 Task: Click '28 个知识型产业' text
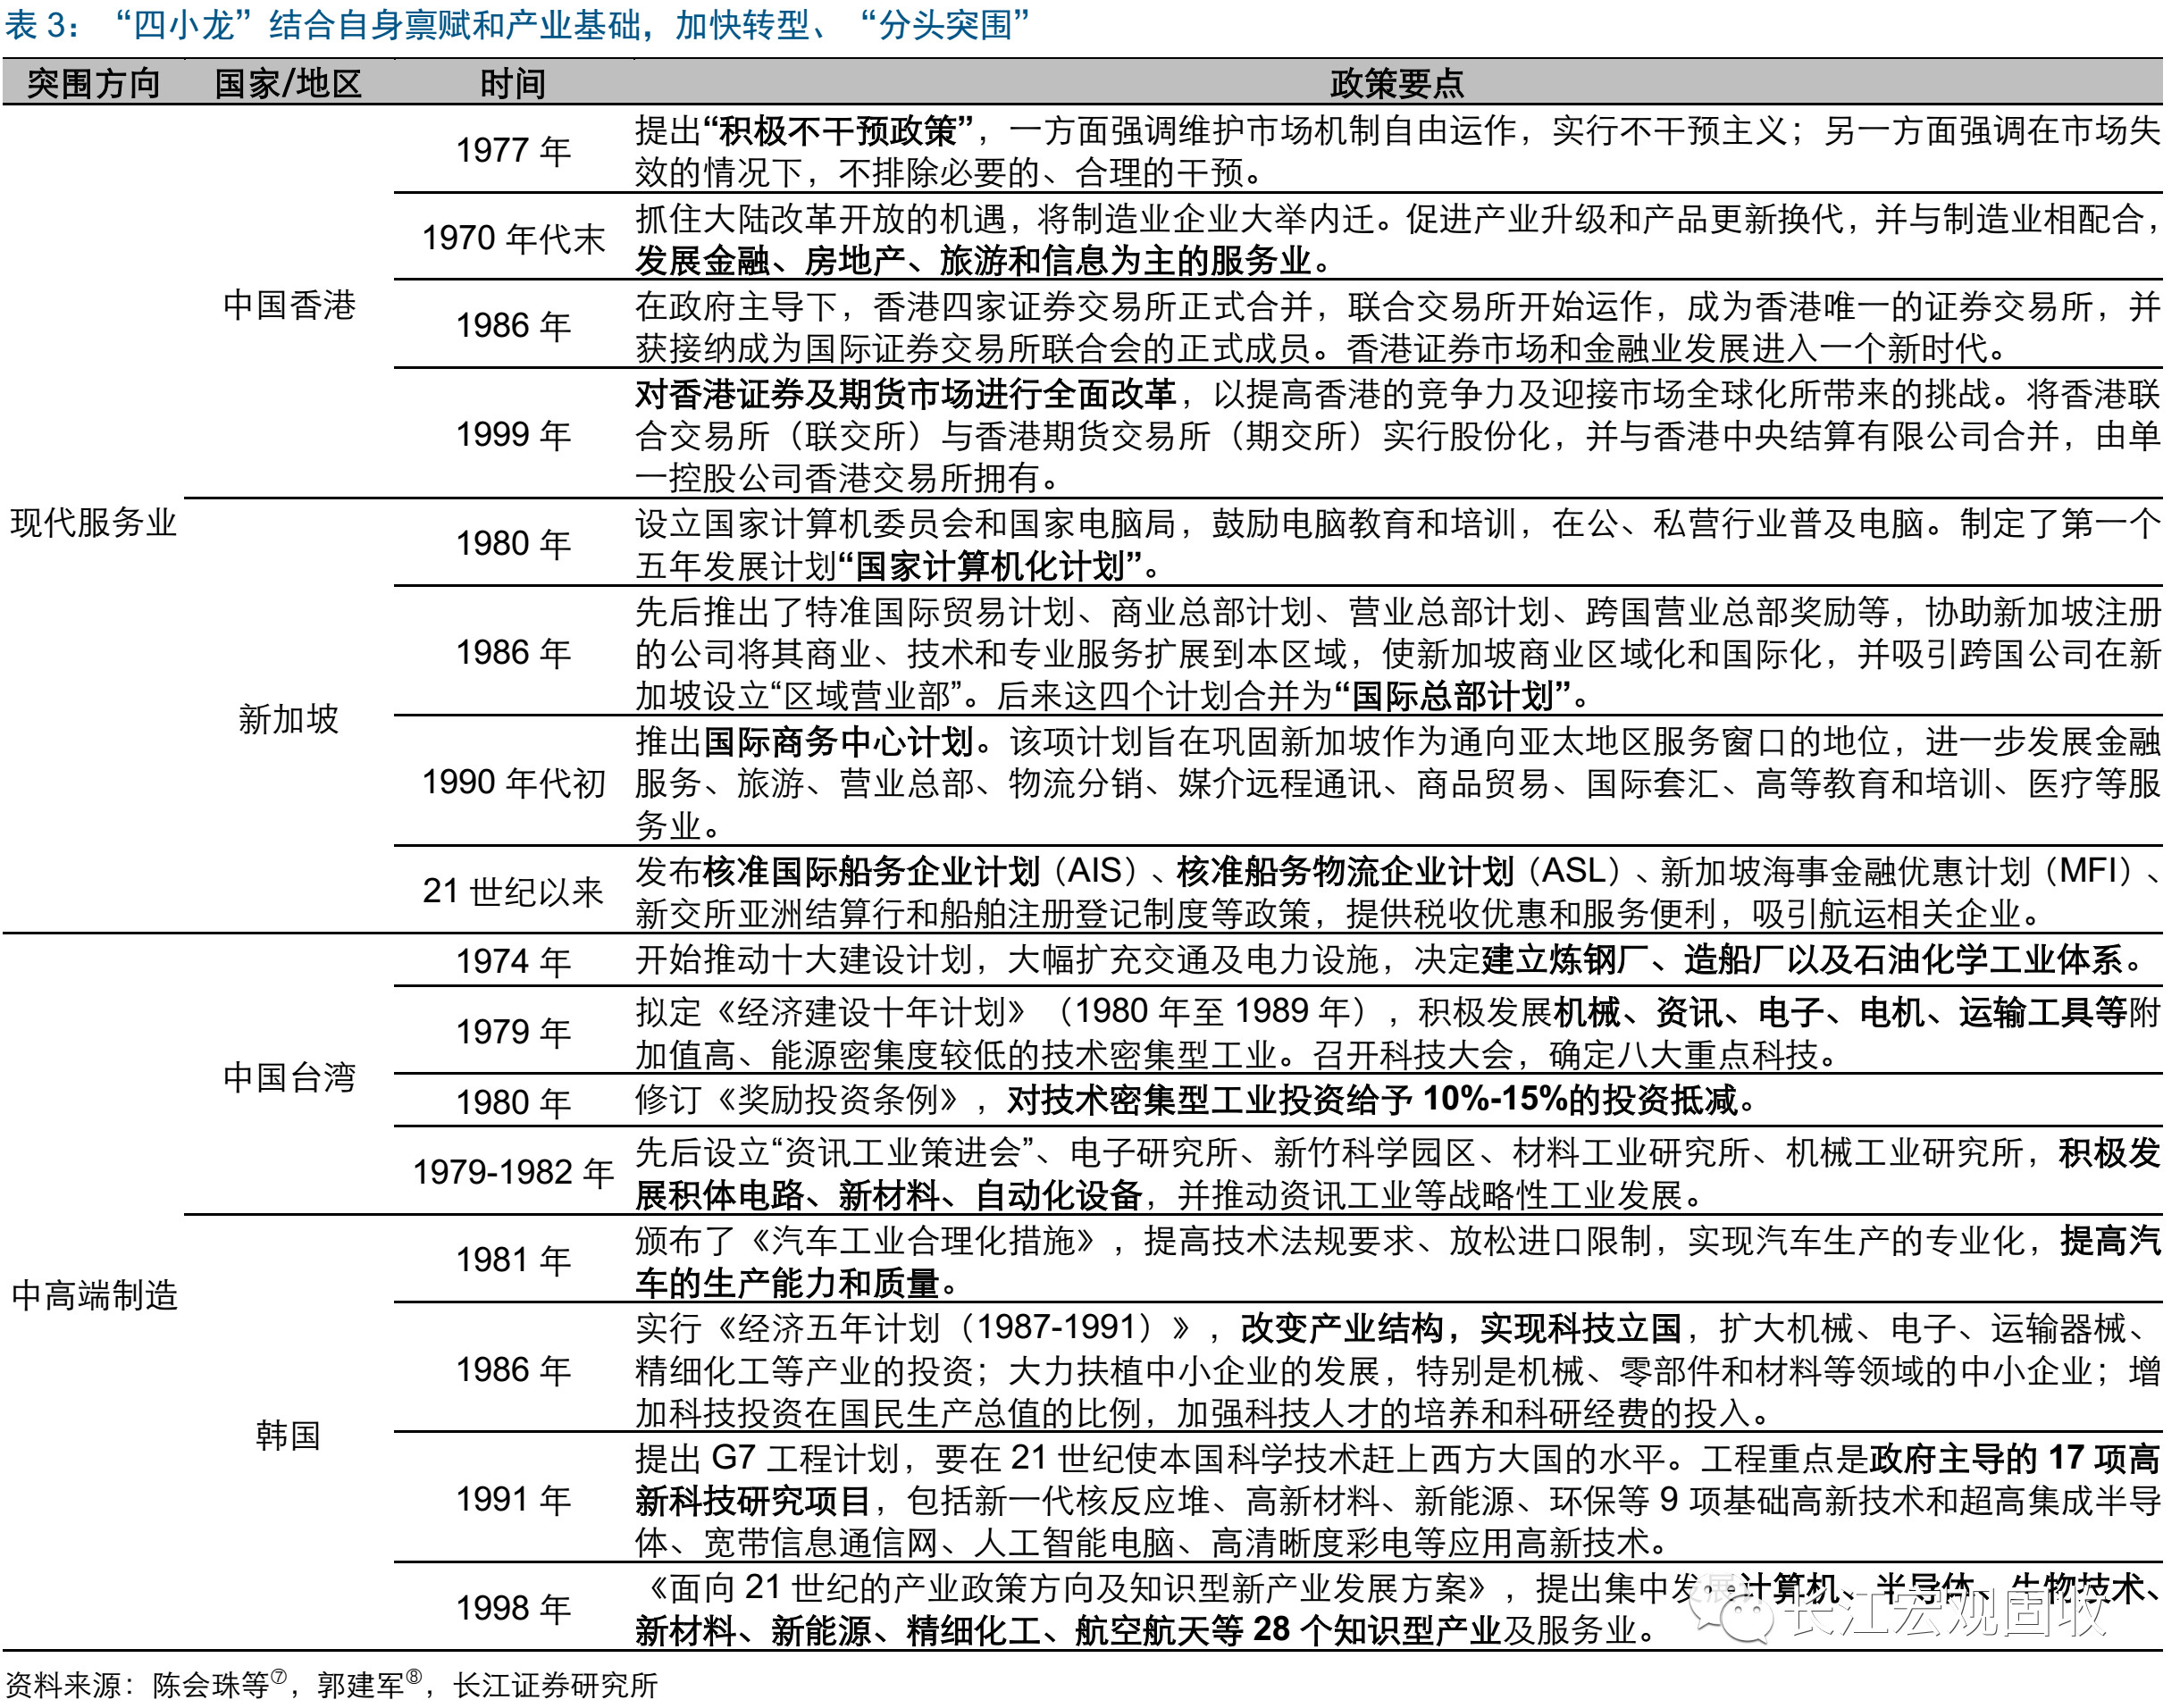pos(1377,1630)
